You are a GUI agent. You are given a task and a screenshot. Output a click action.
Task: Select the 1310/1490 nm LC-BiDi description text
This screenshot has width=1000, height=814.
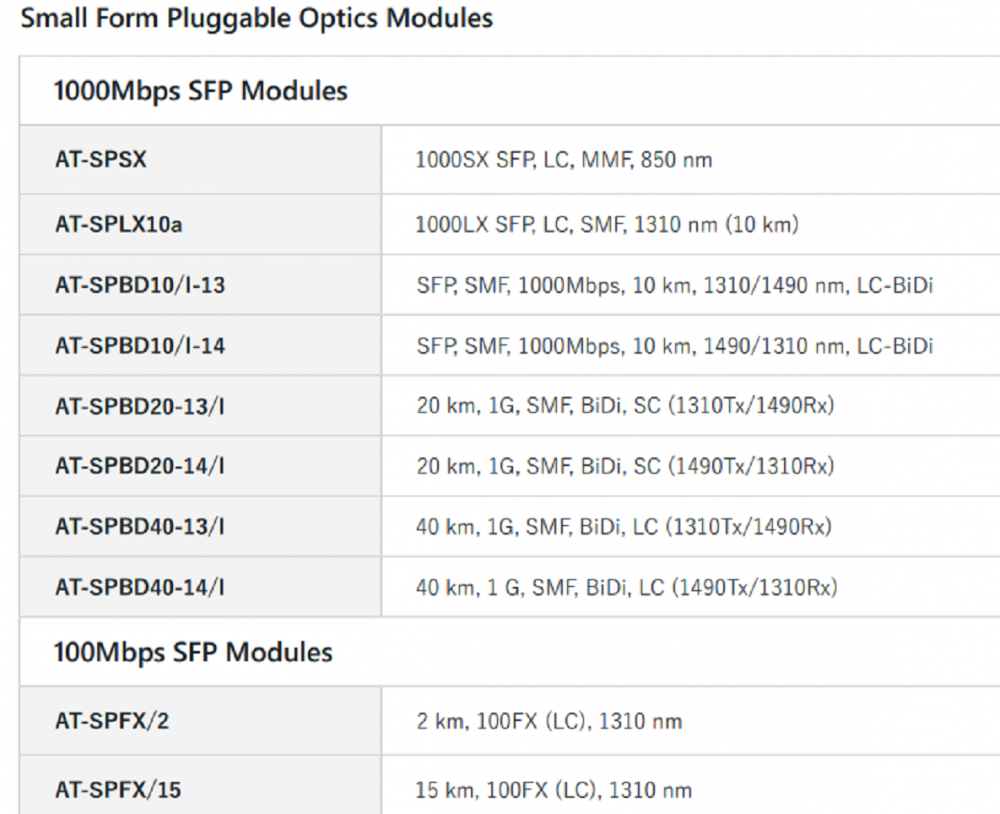(x=674, y=285)
